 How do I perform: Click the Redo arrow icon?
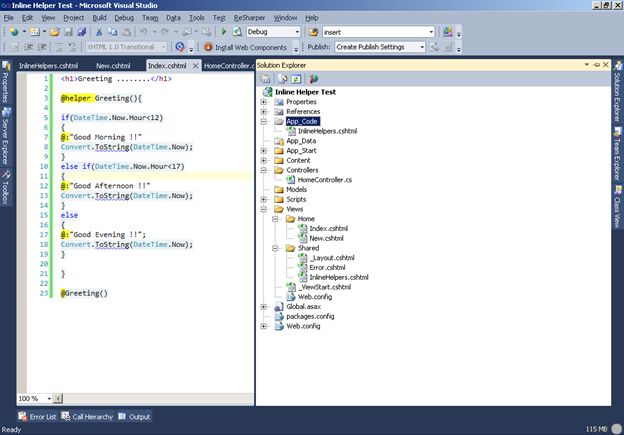click(x=165, y=32)
